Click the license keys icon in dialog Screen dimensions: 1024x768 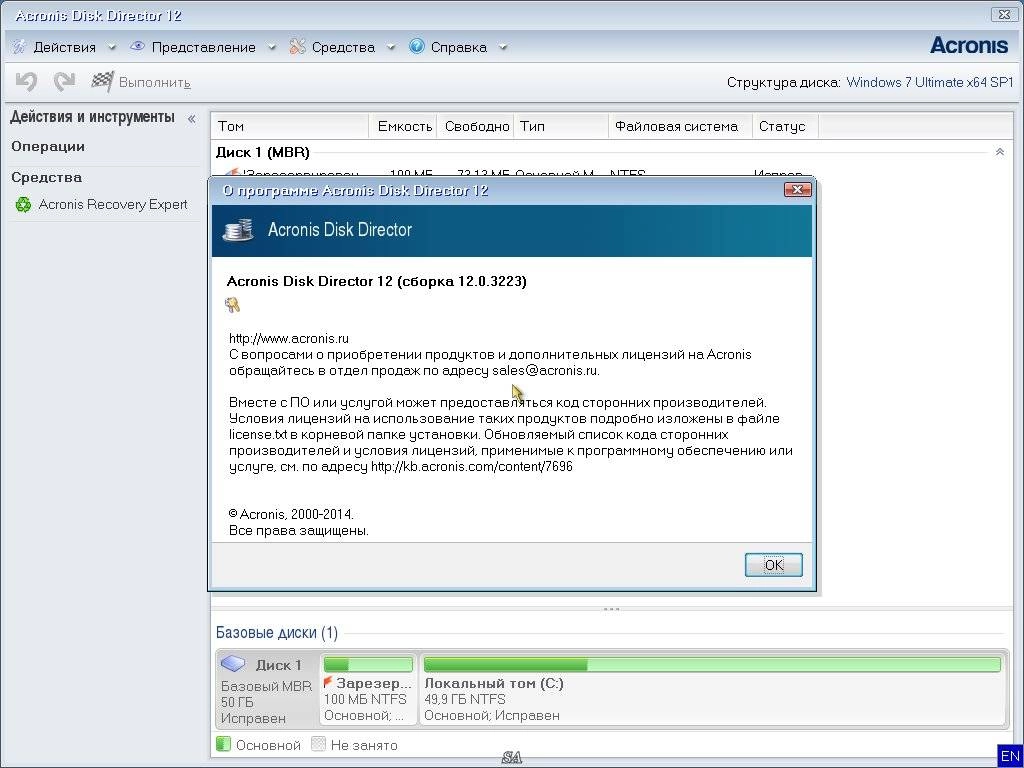point(232,304)
